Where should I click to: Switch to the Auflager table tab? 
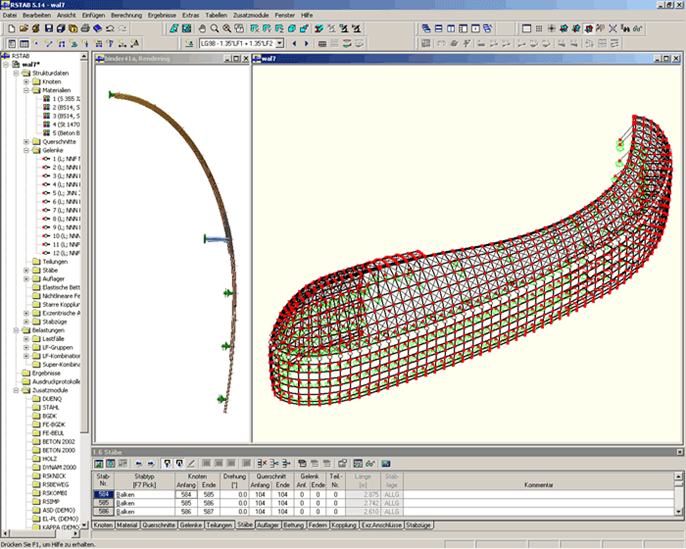click(268, 525)
